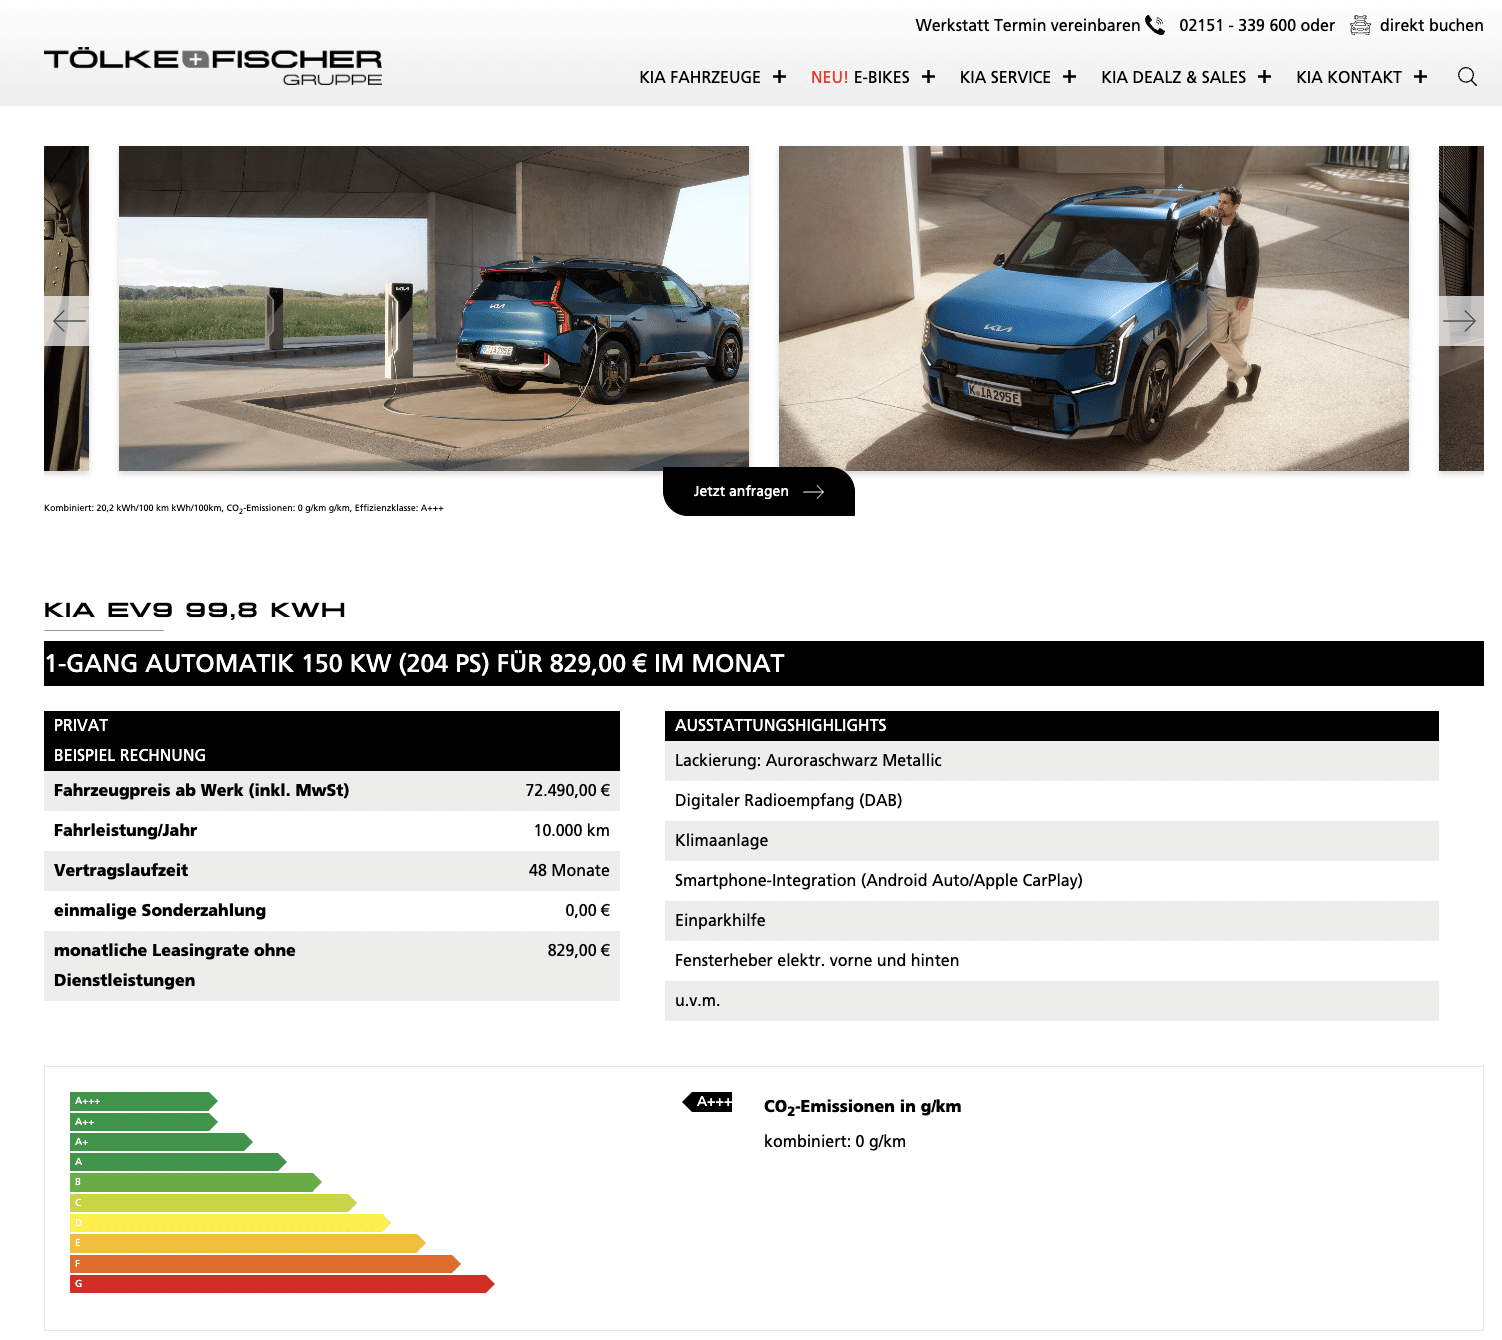Expand KIA Dealz & Sales plus icon
Screen dimensions: 1502x1340
pyautogui.click(x=1264, y=77)
